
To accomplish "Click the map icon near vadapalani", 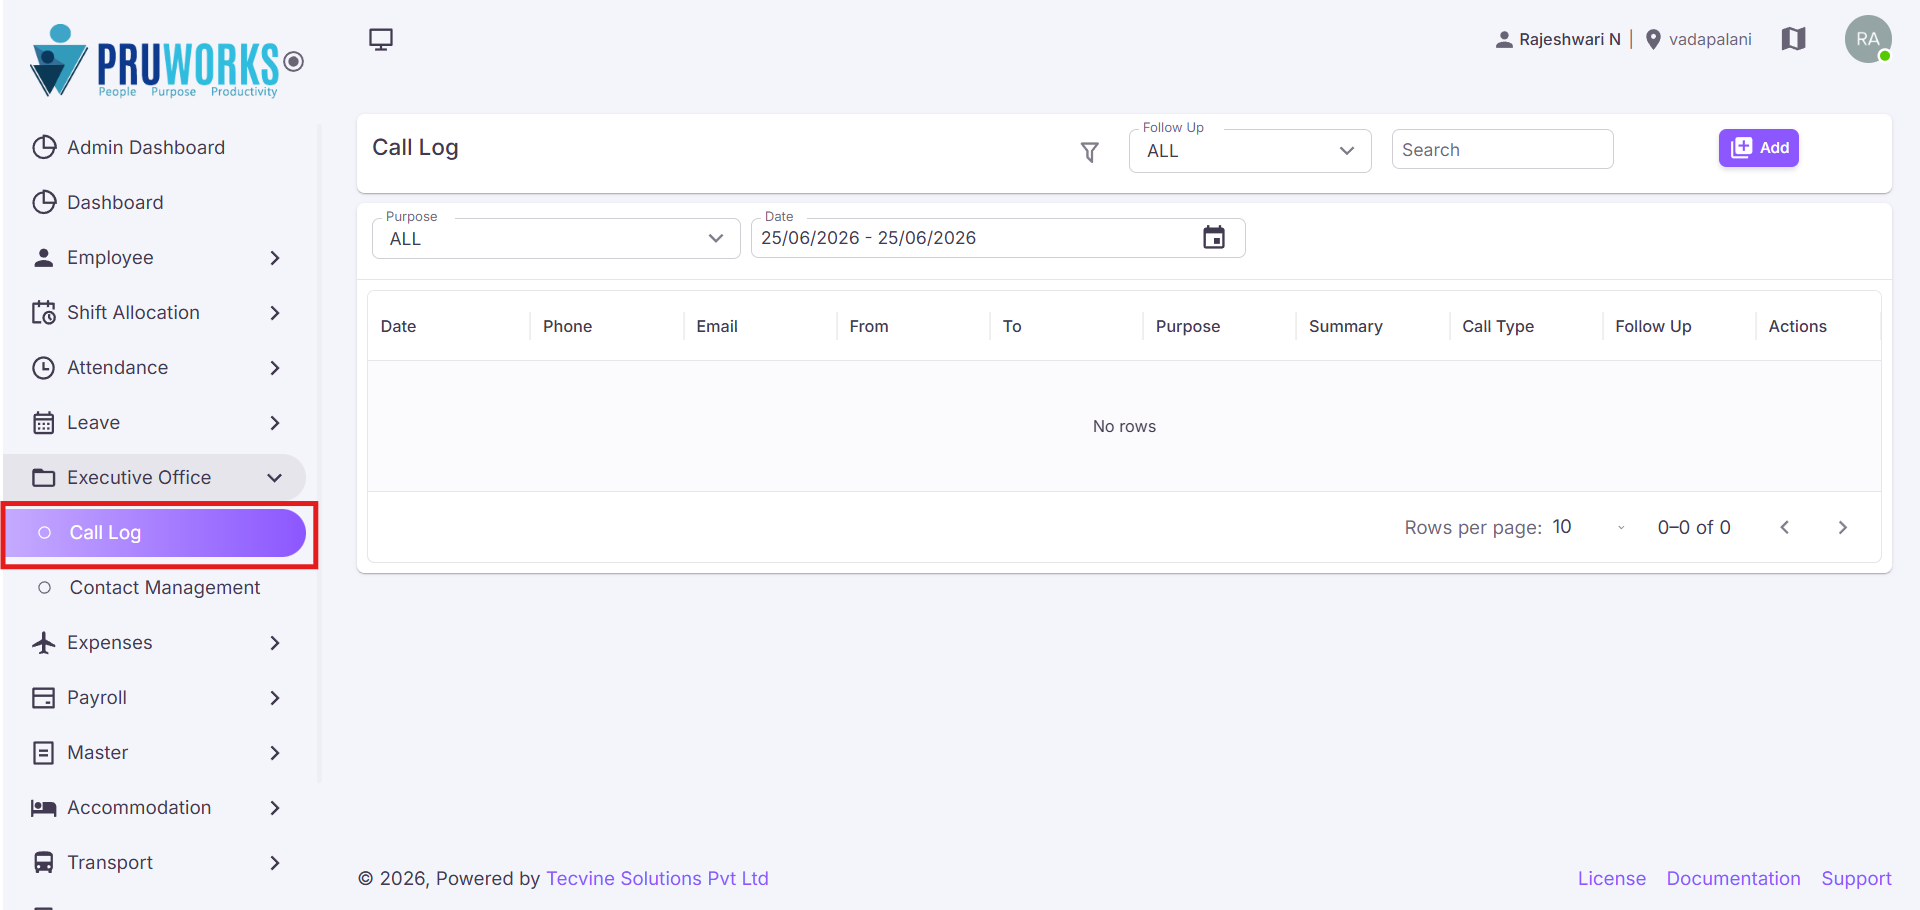I will click(1794, 39).
